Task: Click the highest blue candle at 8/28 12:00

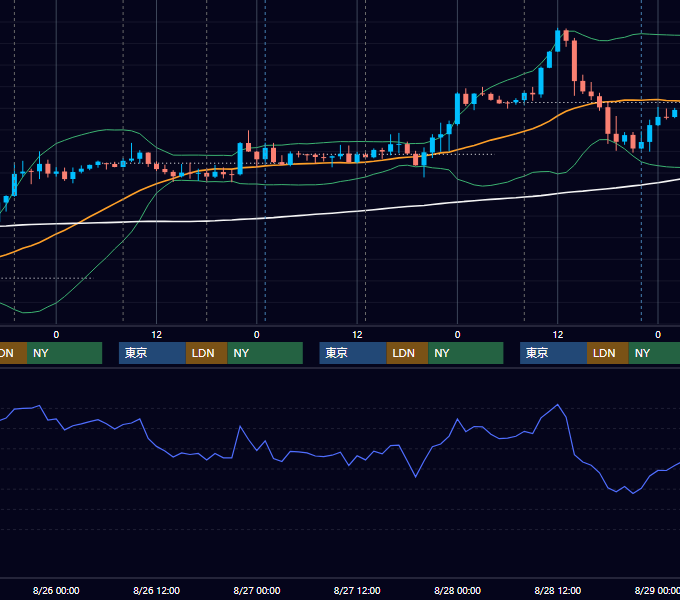Action: [558, 41]
